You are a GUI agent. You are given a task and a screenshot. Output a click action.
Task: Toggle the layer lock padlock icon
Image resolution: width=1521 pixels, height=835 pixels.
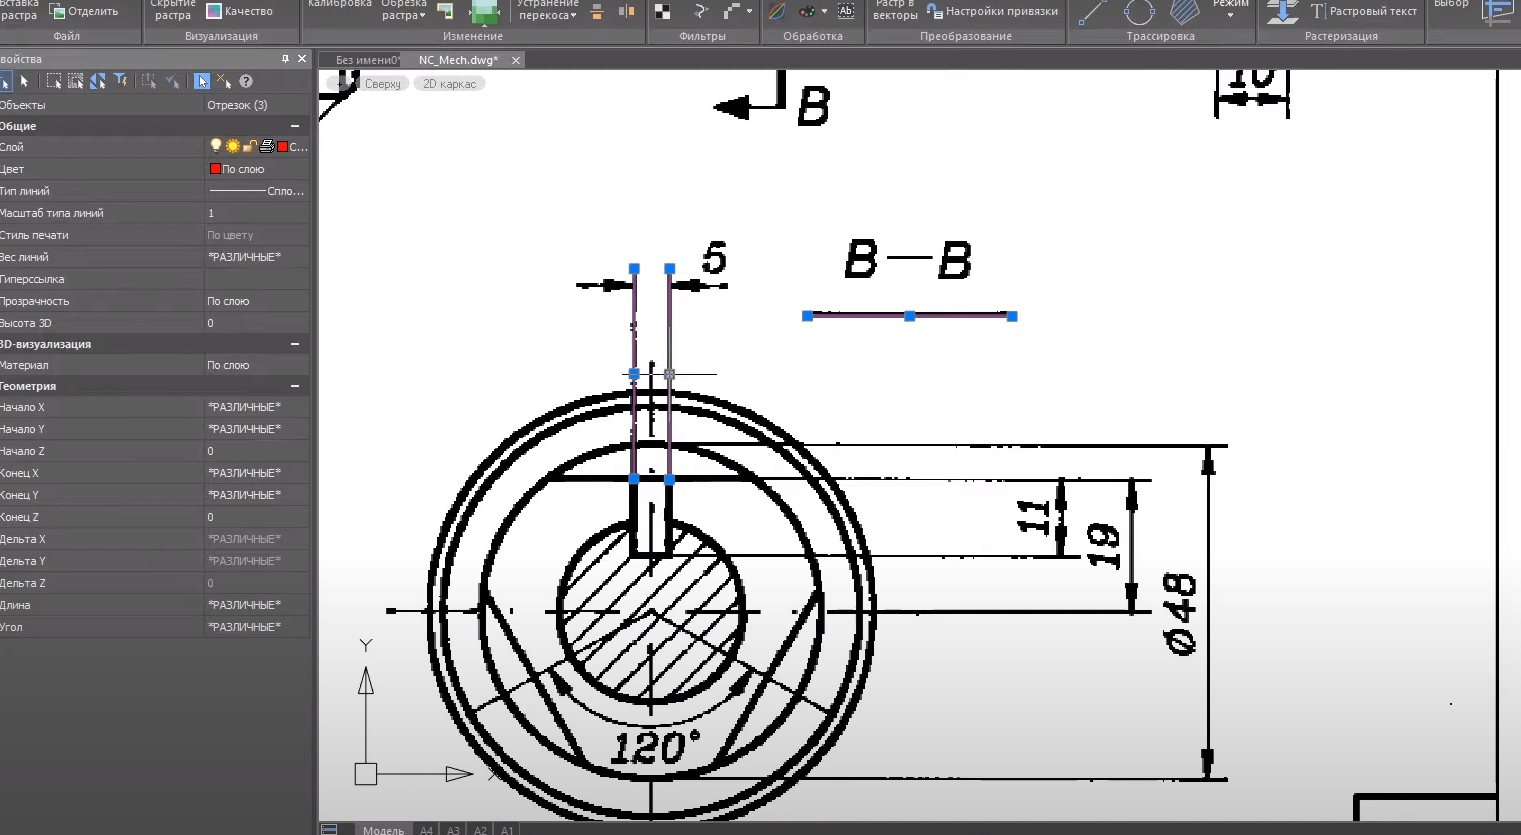(250, 146)
